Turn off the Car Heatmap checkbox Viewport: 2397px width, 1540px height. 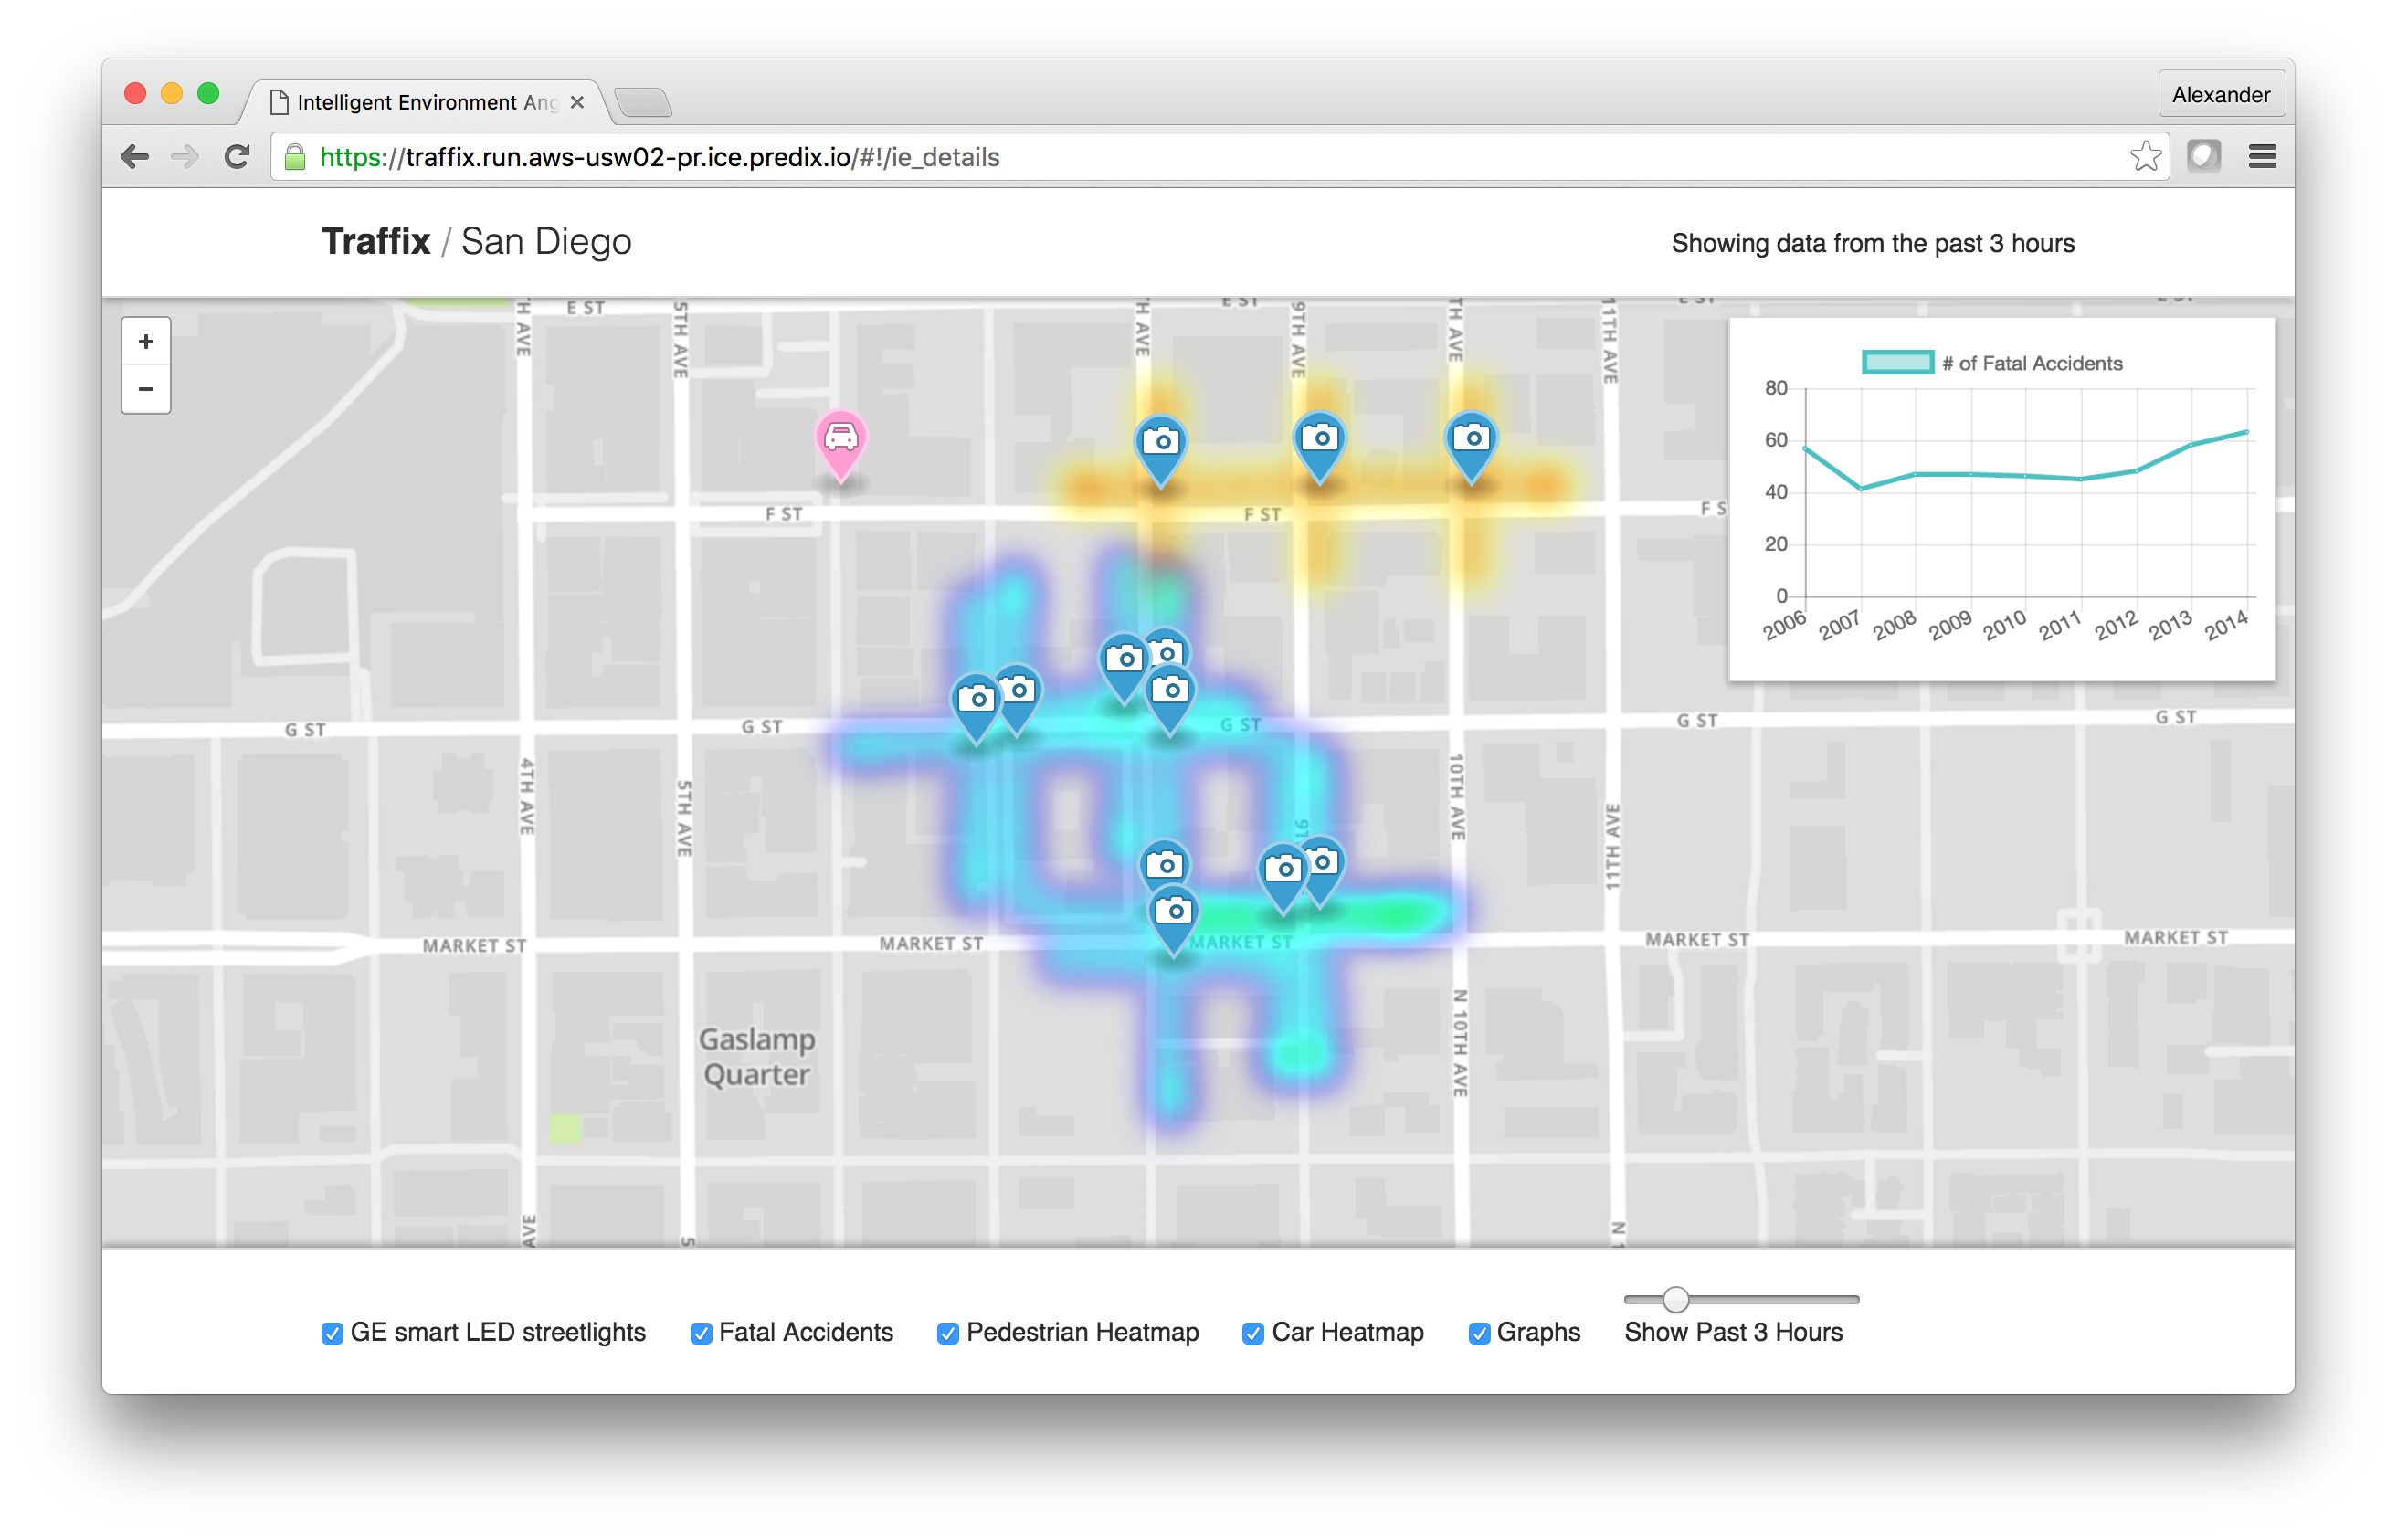point(1252,1333)
